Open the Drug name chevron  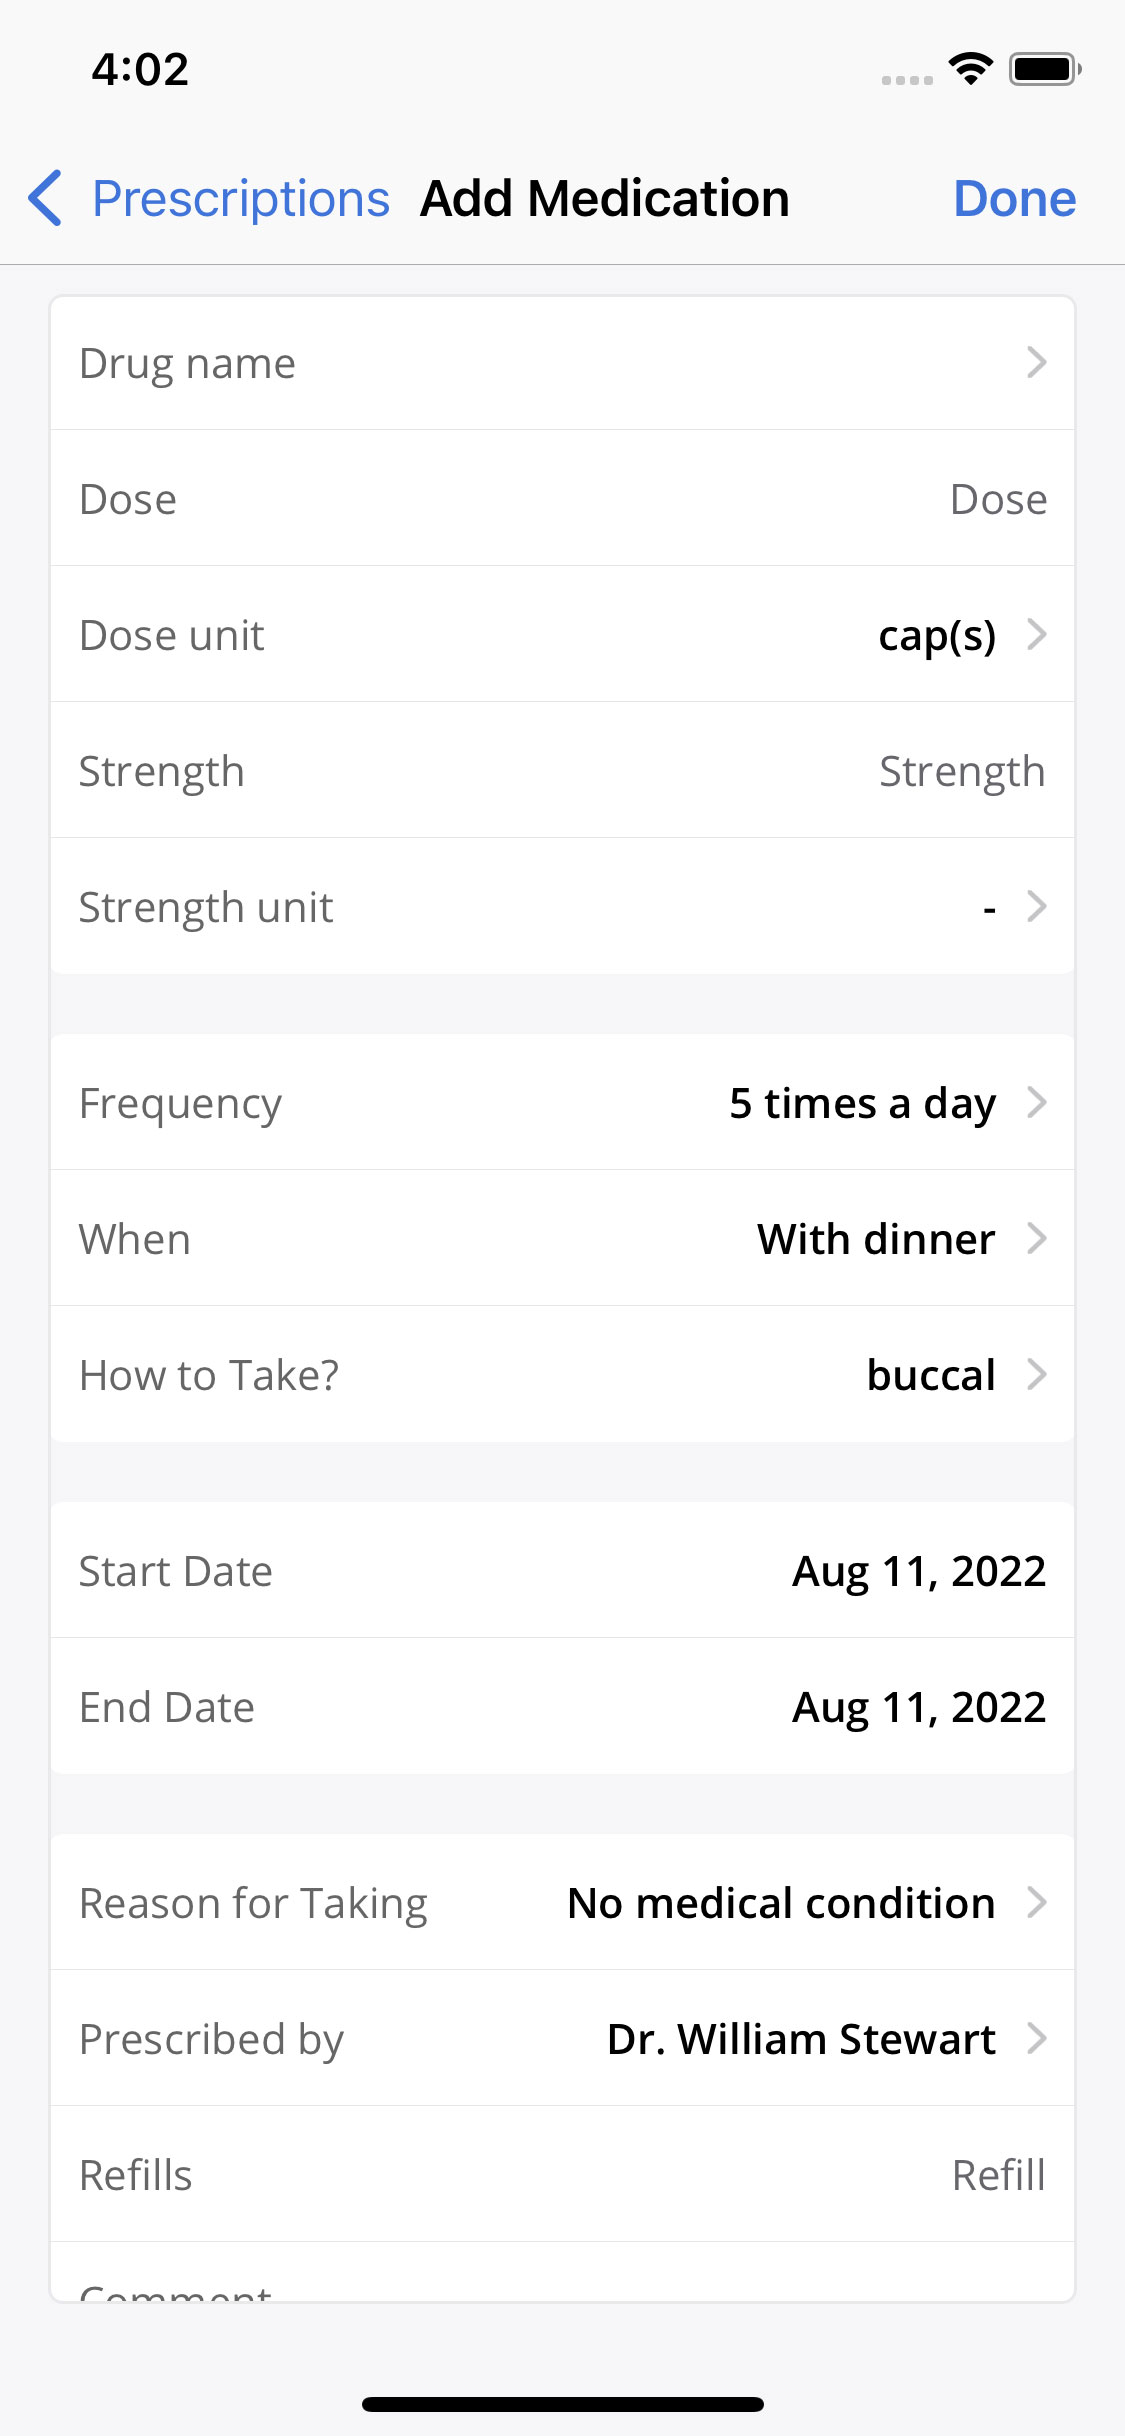click(x=1036, y=362)
